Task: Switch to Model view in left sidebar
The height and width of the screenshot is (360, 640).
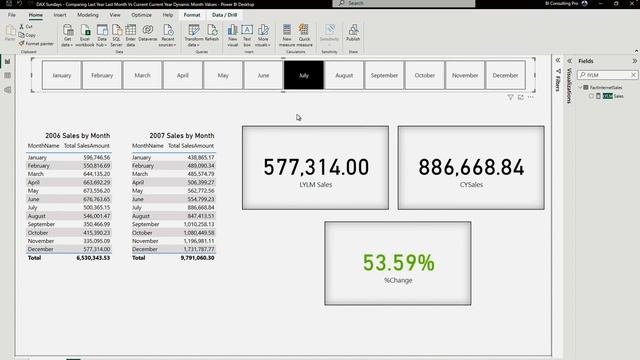Action: pyautogui.click(x=7, y=90)
